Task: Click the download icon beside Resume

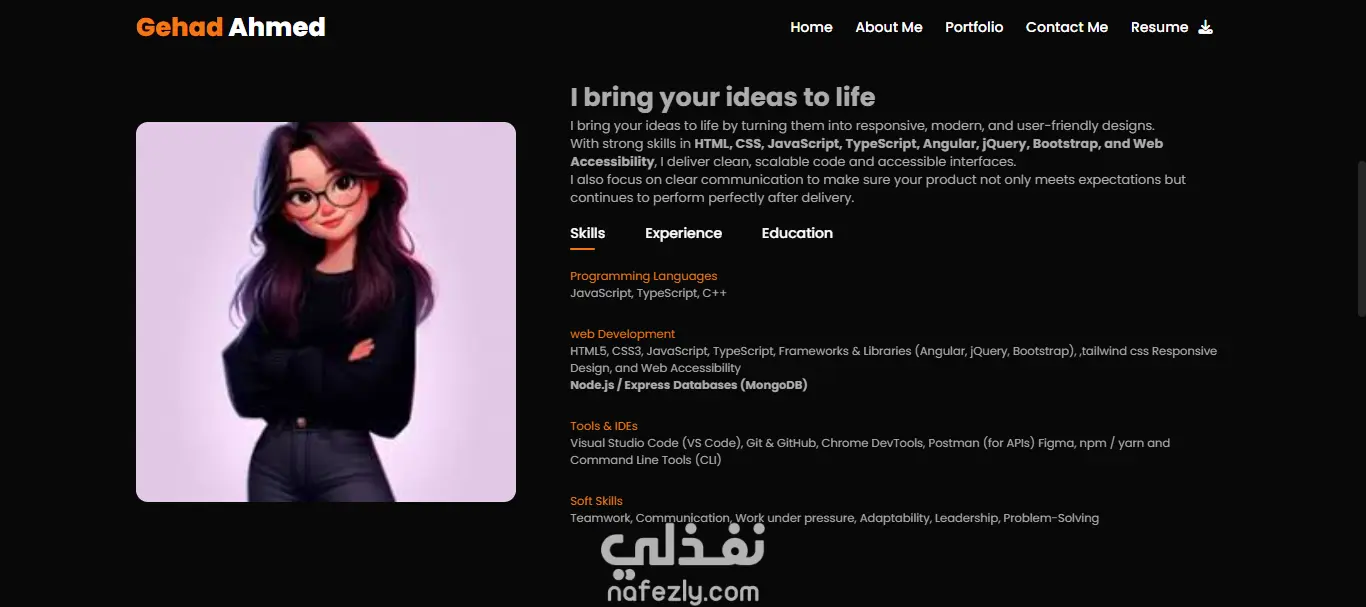Action: [x=1205, y=27]
